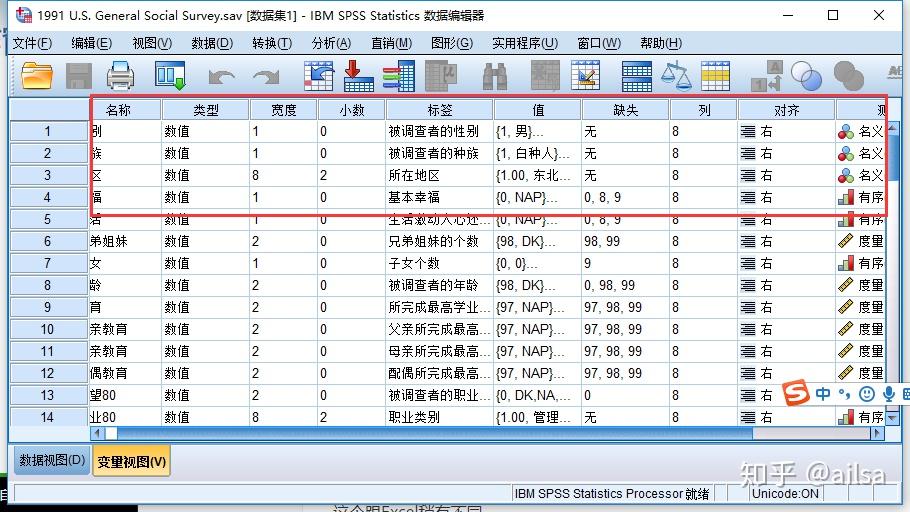Click the Show all variables icon

click(x=848, y=76)
